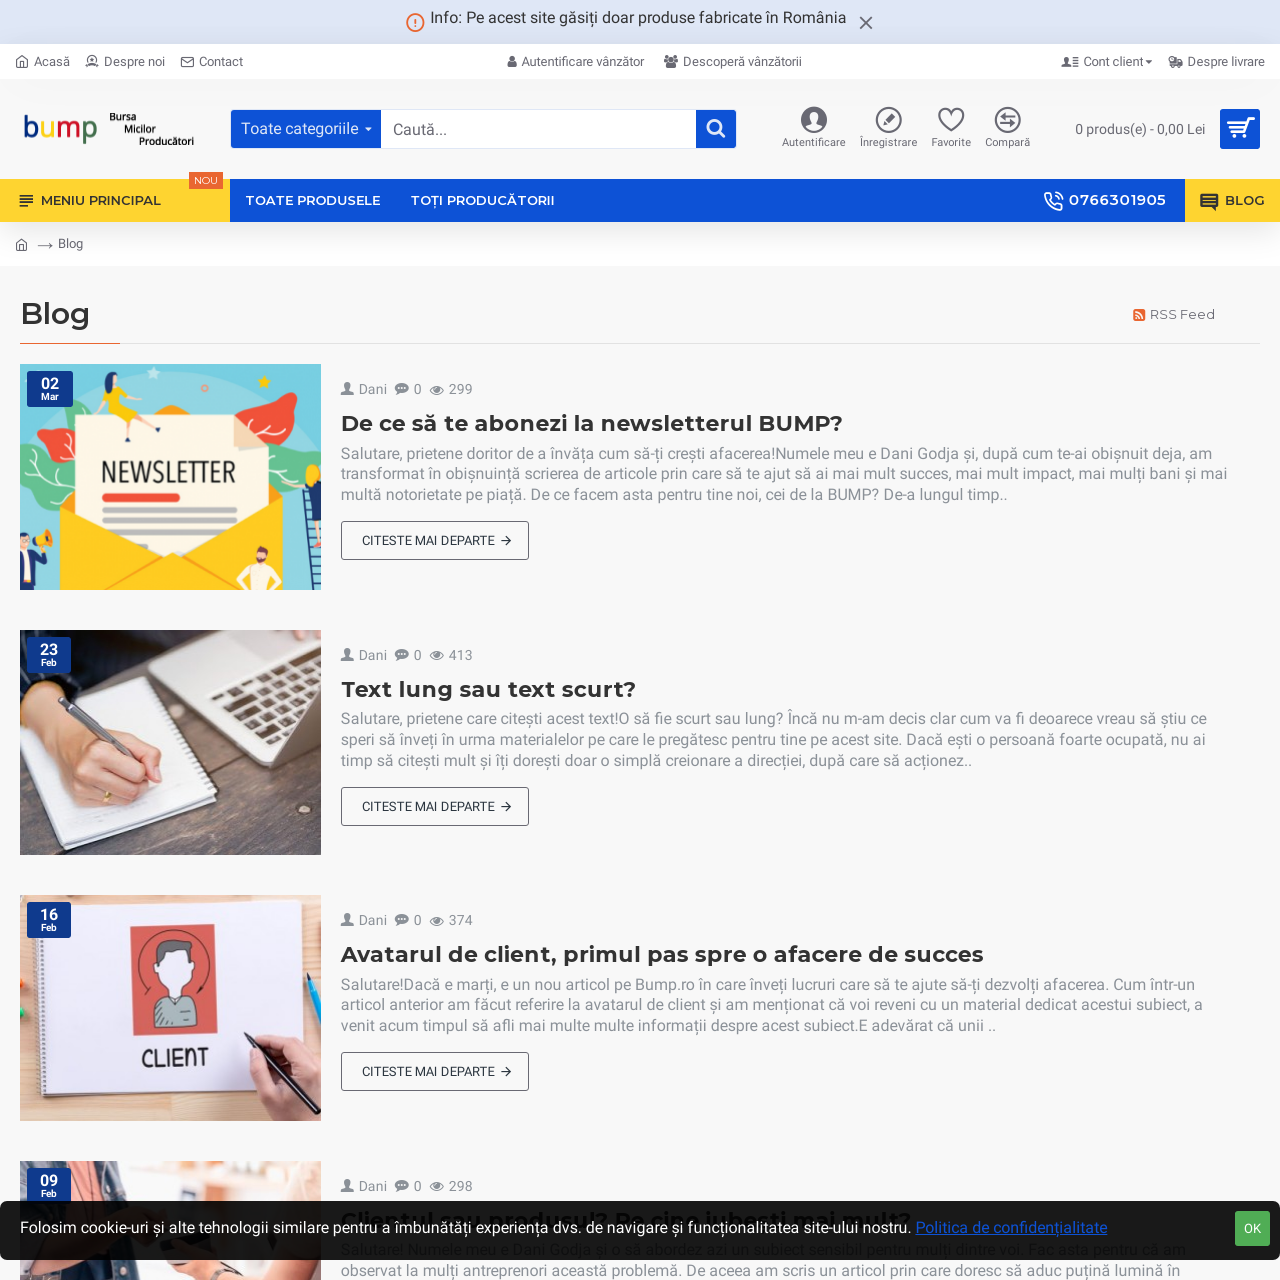Open the RSS Feed link
The width and height of the screenshot is (1280, 1280).
click(x=1174, y=315)
